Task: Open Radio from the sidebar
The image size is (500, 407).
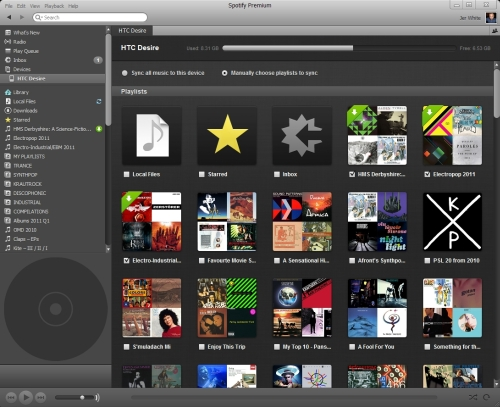Action: pos(20,42)
